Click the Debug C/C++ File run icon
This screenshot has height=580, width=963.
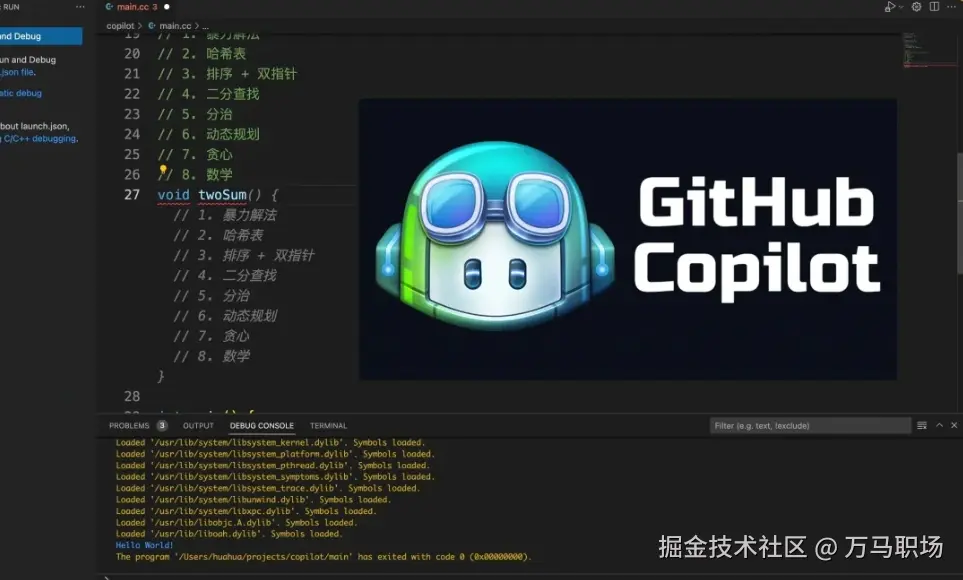[x=889, y=7]
